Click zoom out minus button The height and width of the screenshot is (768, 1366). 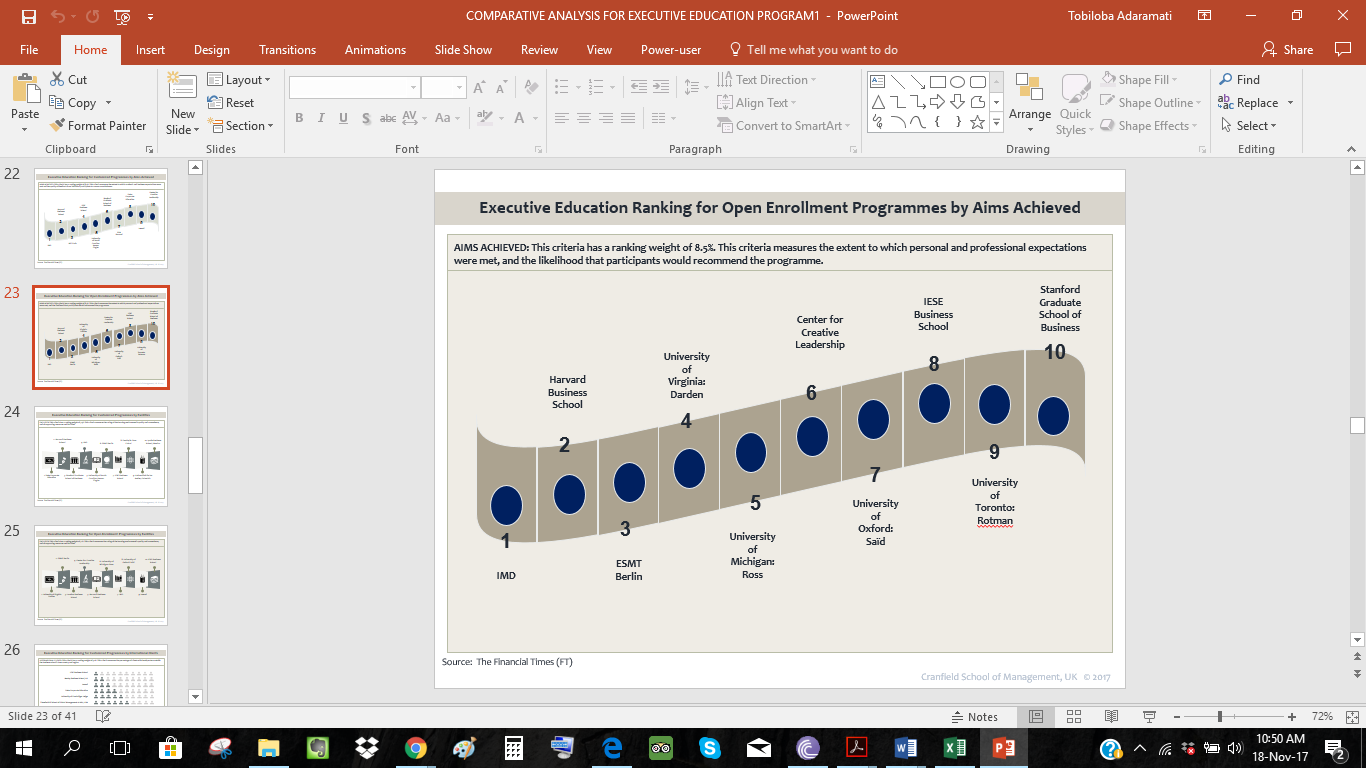pos(1175,717)
